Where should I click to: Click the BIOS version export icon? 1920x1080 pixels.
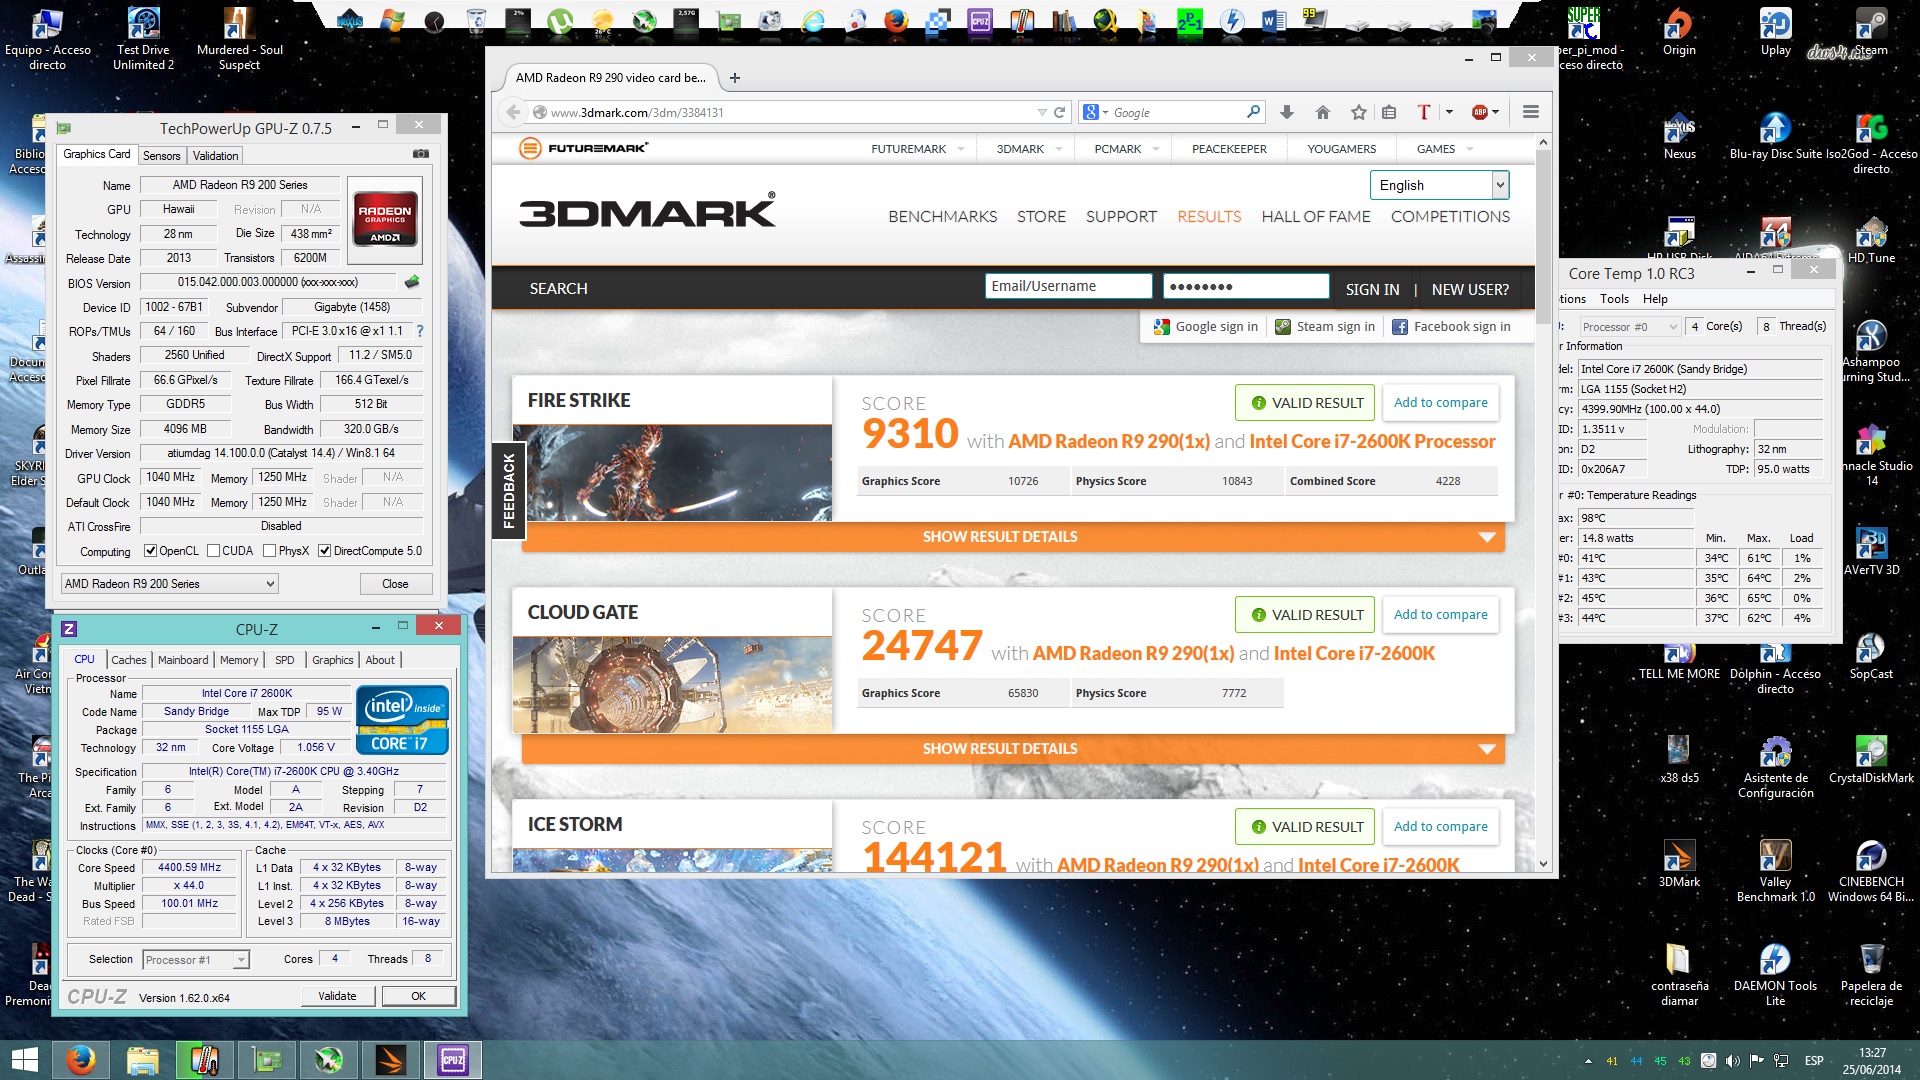pos(411,282)
